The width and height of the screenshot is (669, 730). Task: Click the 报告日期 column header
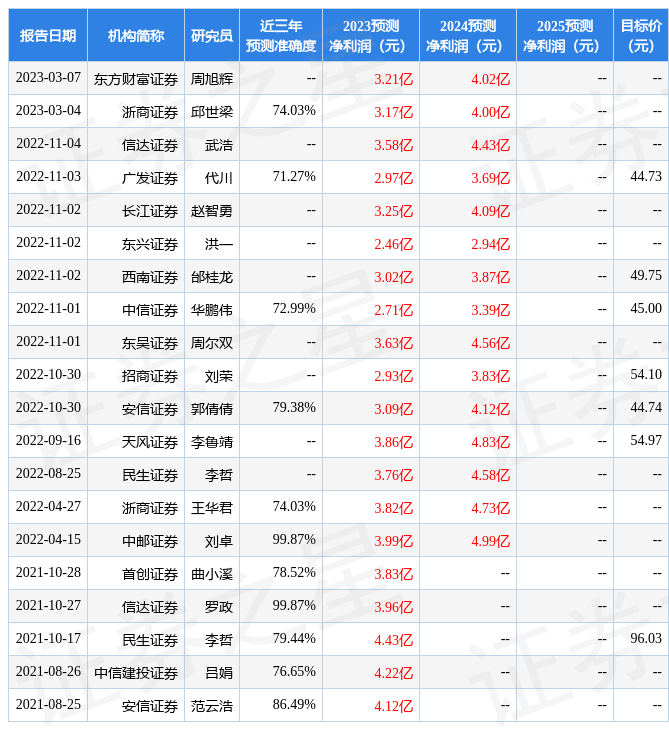(48, 35)
